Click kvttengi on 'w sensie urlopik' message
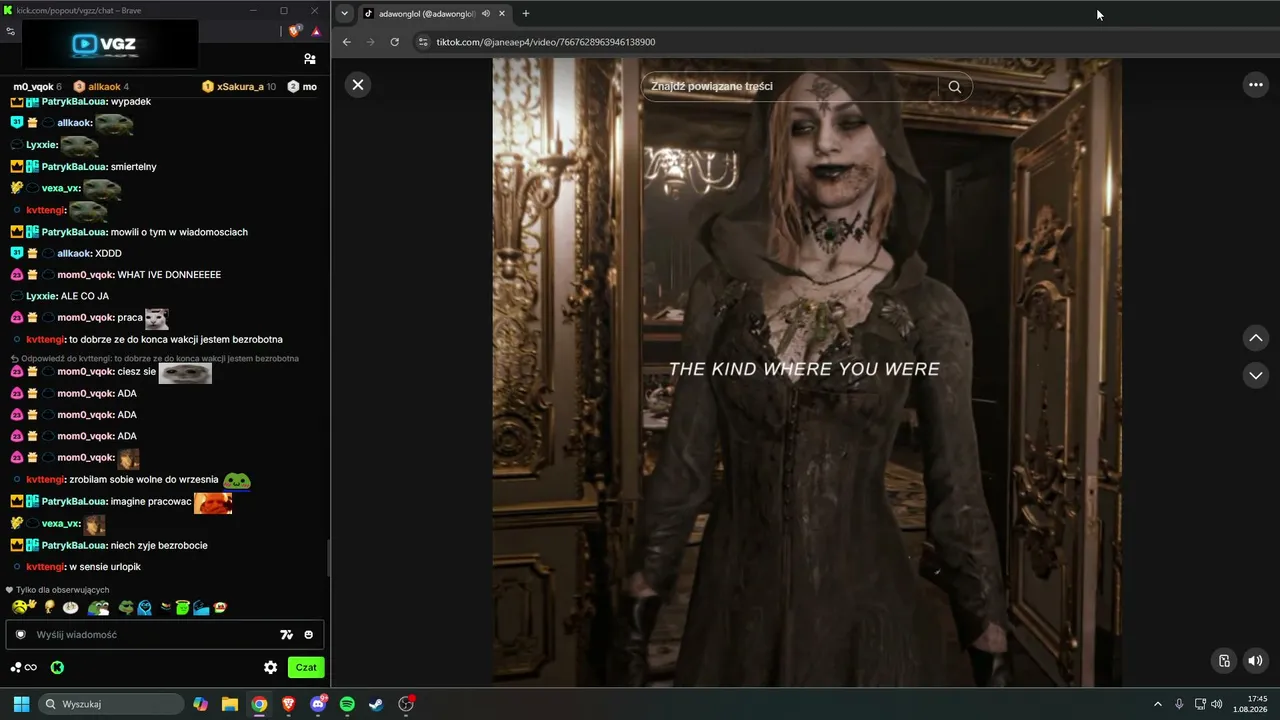The width and height of the screenshot is (1280, 720). [46, 567]
